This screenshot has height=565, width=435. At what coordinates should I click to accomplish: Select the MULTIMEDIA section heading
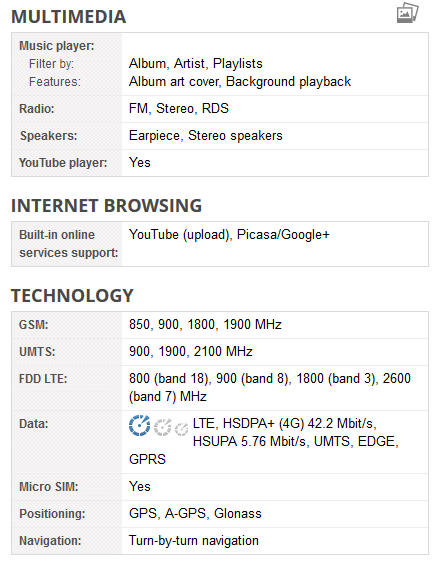pos(69,17)
